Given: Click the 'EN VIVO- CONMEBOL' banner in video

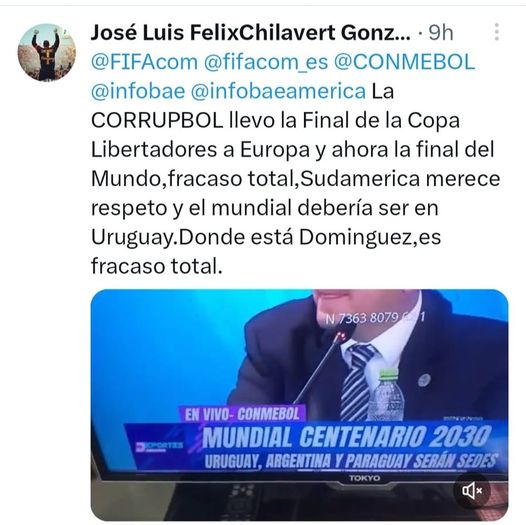Looking at the screenshot, I should (x=242, y=414).
